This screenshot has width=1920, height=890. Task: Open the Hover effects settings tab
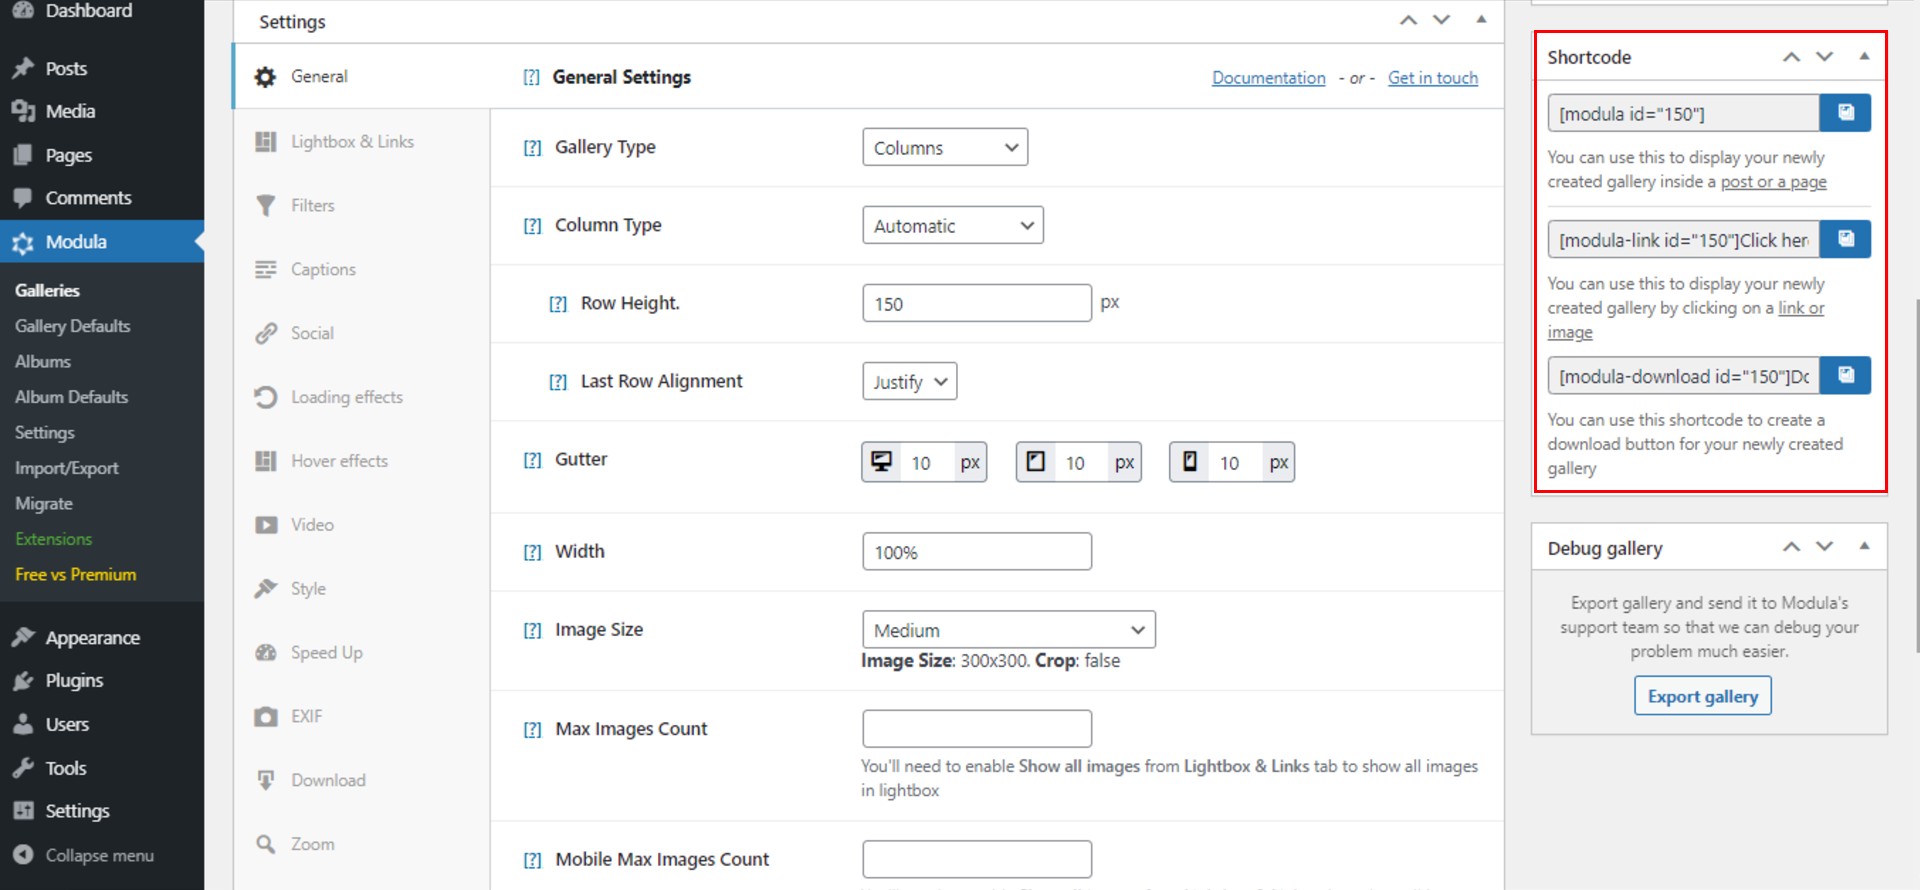click(339, 461)
